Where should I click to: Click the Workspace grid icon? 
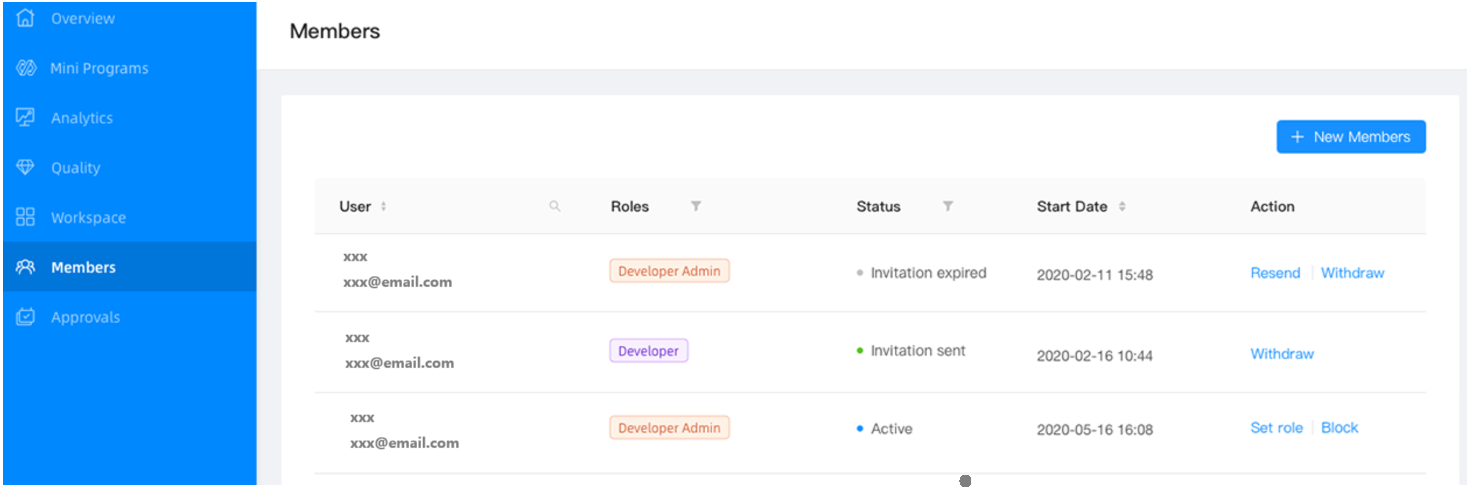tap(26, 217)
